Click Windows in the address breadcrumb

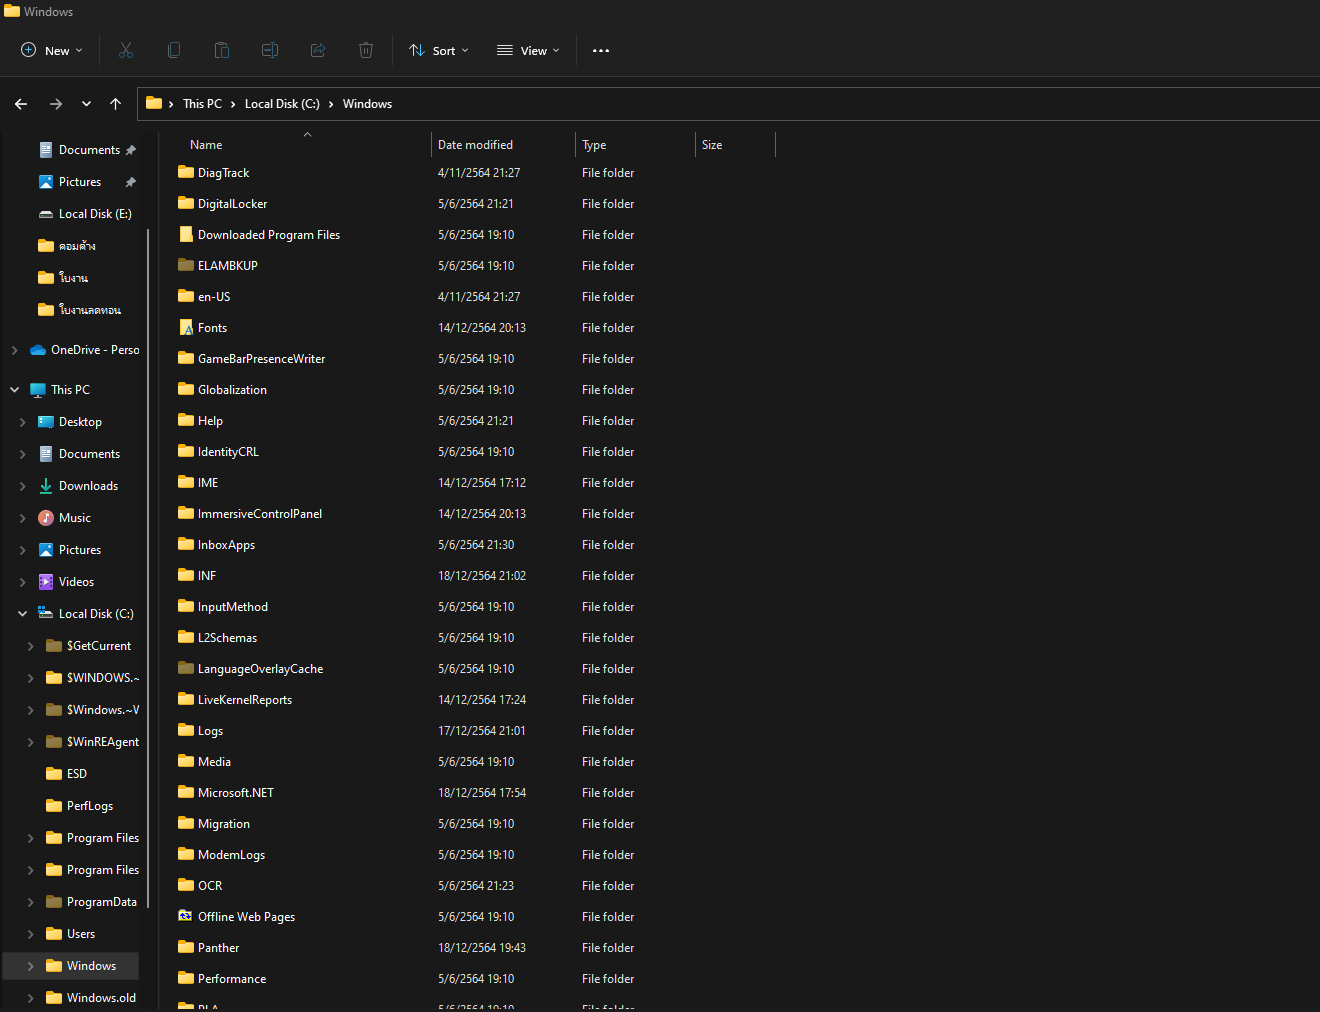tap(367, 104)
